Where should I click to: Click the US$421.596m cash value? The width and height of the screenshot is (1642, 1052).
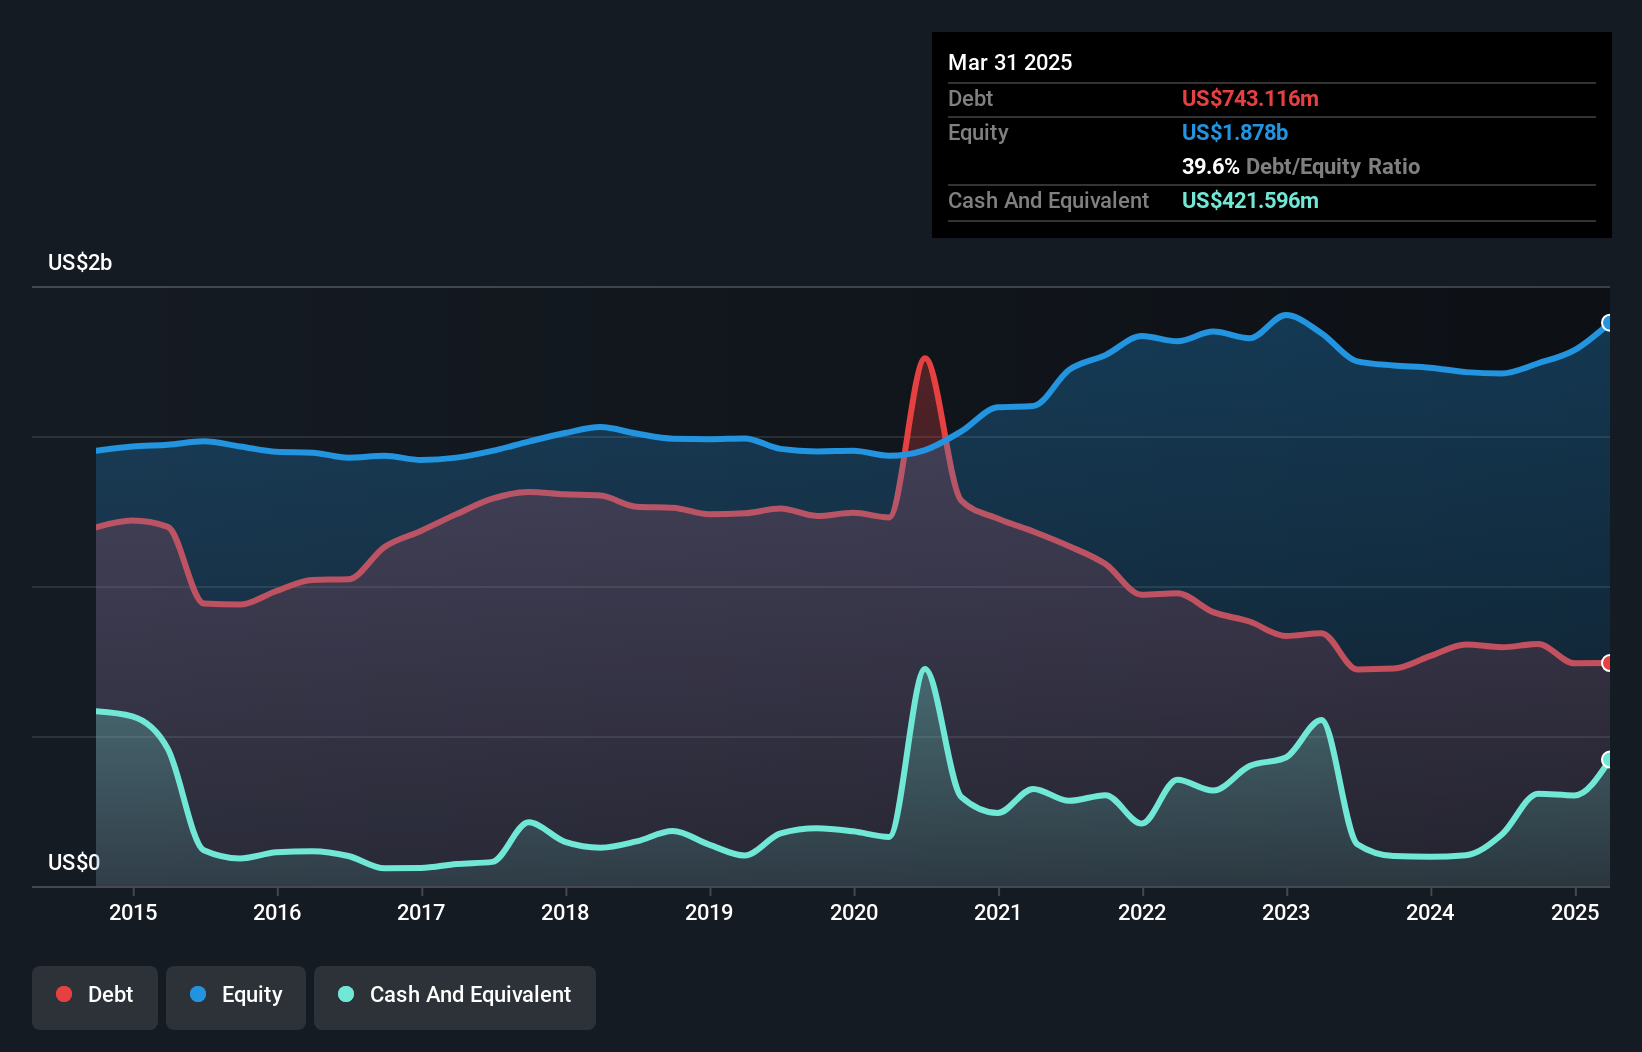click(1250, 200)
